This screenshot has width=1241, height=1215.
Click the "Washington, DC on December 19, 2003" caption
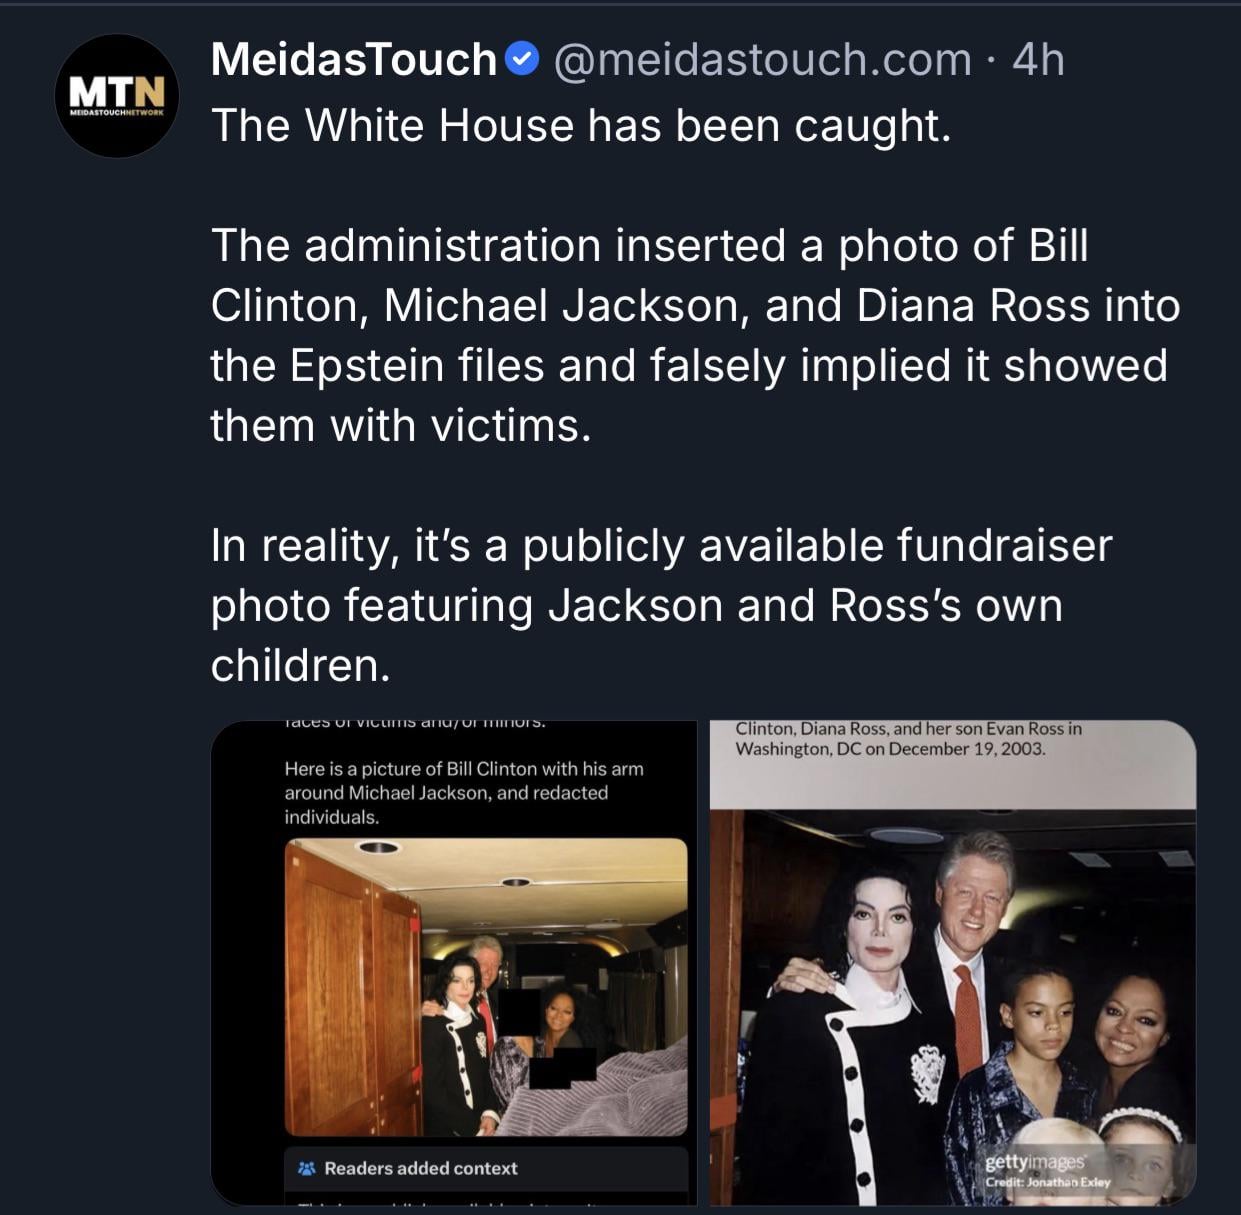click(890, 749)
